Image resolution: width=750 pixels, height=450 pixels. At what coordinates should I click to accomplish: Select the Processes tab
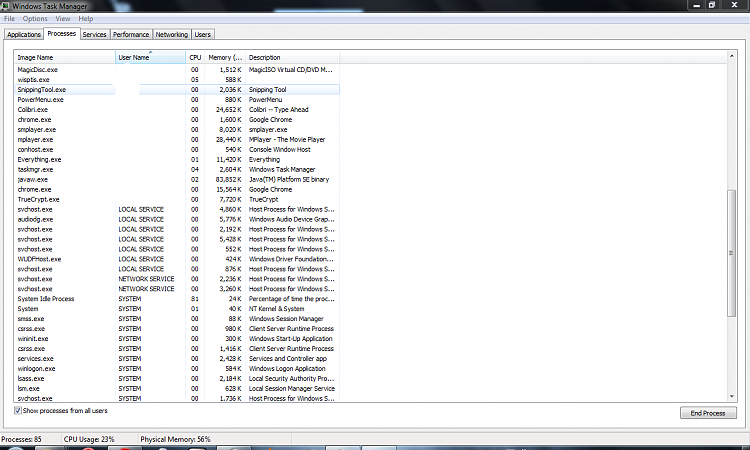62,33
